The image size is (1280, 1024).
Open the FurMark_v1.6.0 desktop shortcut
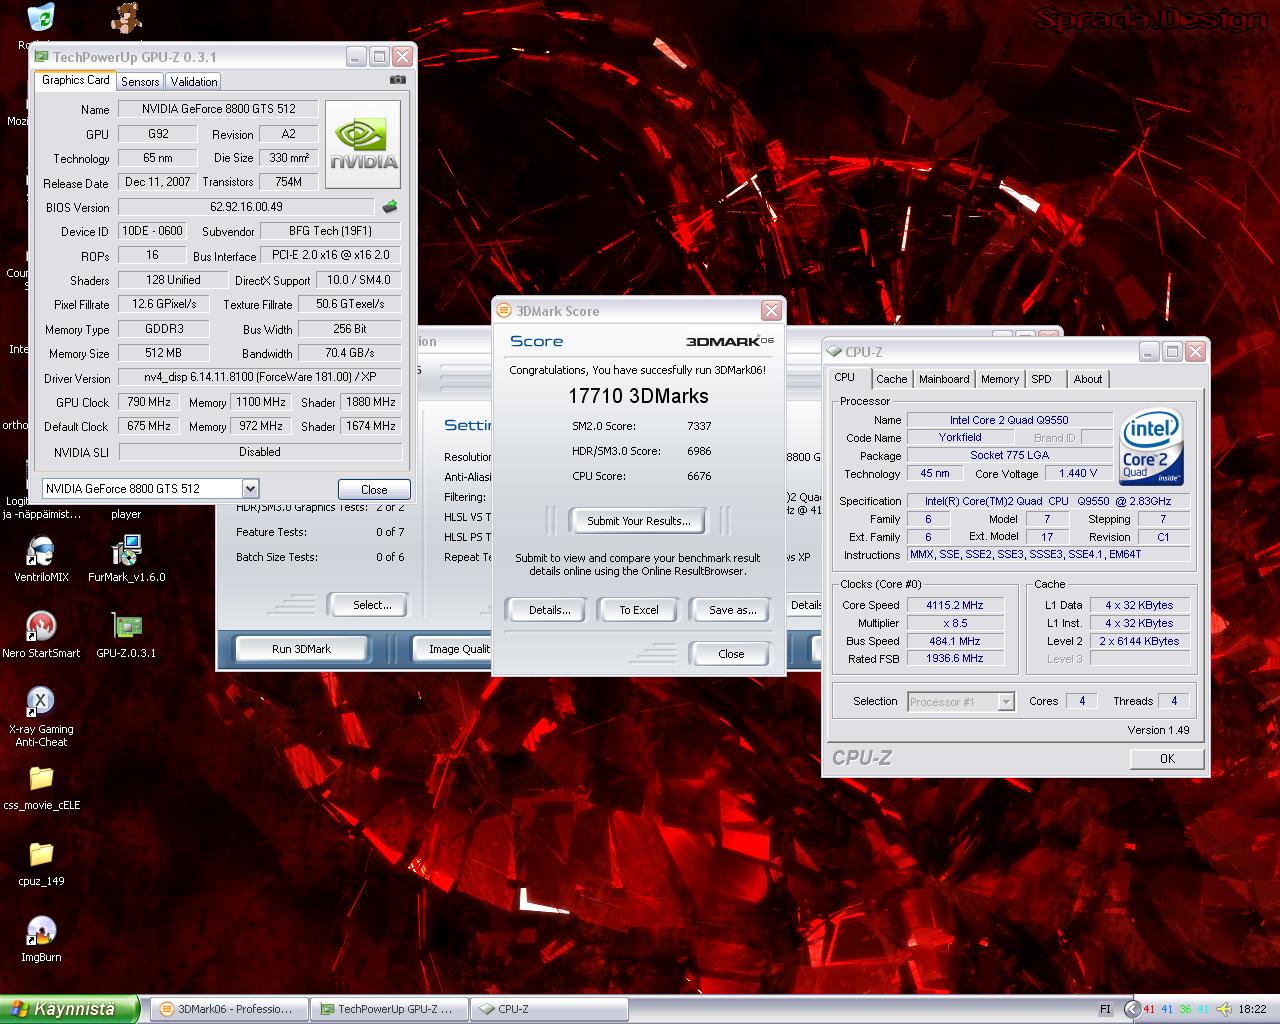[x=126, y=560]
